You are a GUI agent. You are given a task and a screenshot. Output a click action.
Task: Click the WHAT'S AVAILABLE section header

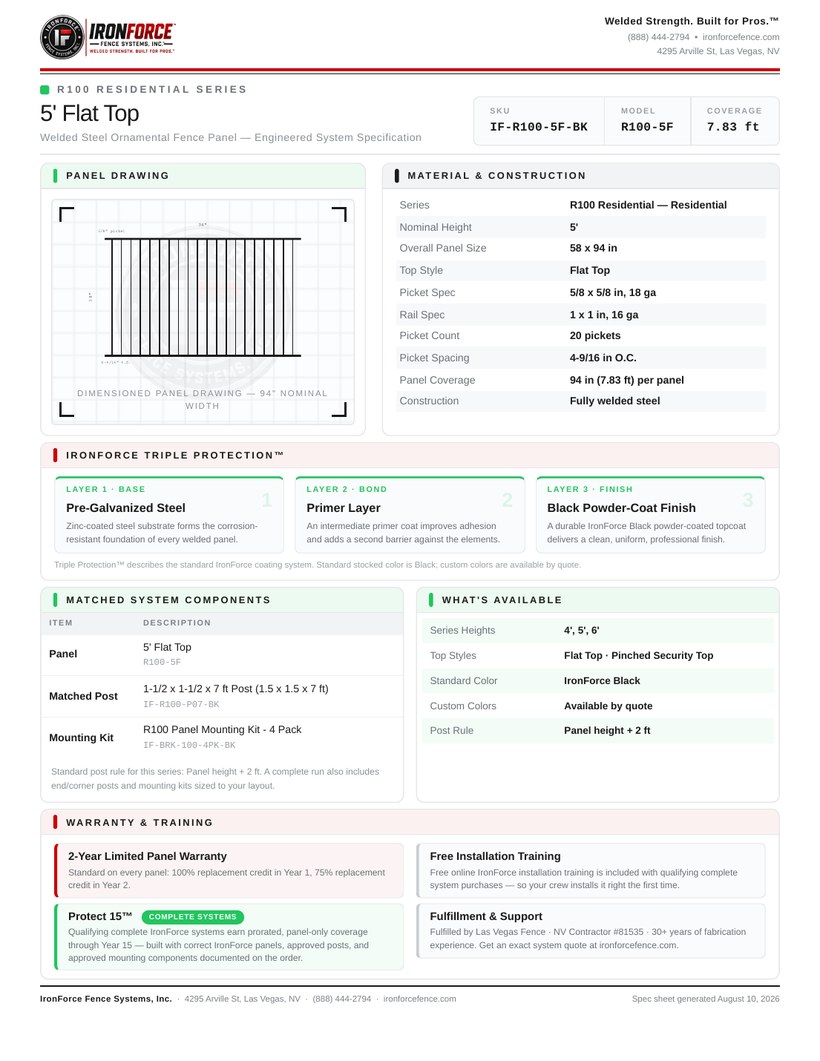click(501, 600)
